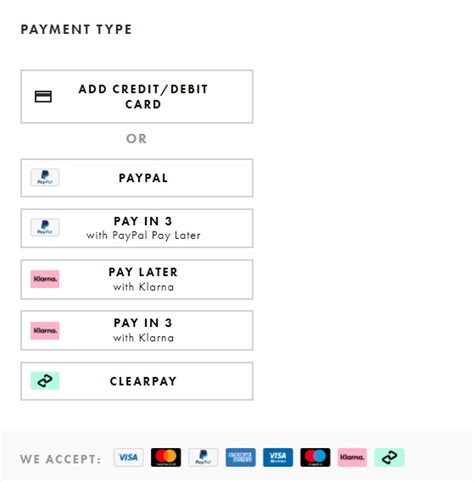
Task: Click the credit card icon
Action: (43, 97)
